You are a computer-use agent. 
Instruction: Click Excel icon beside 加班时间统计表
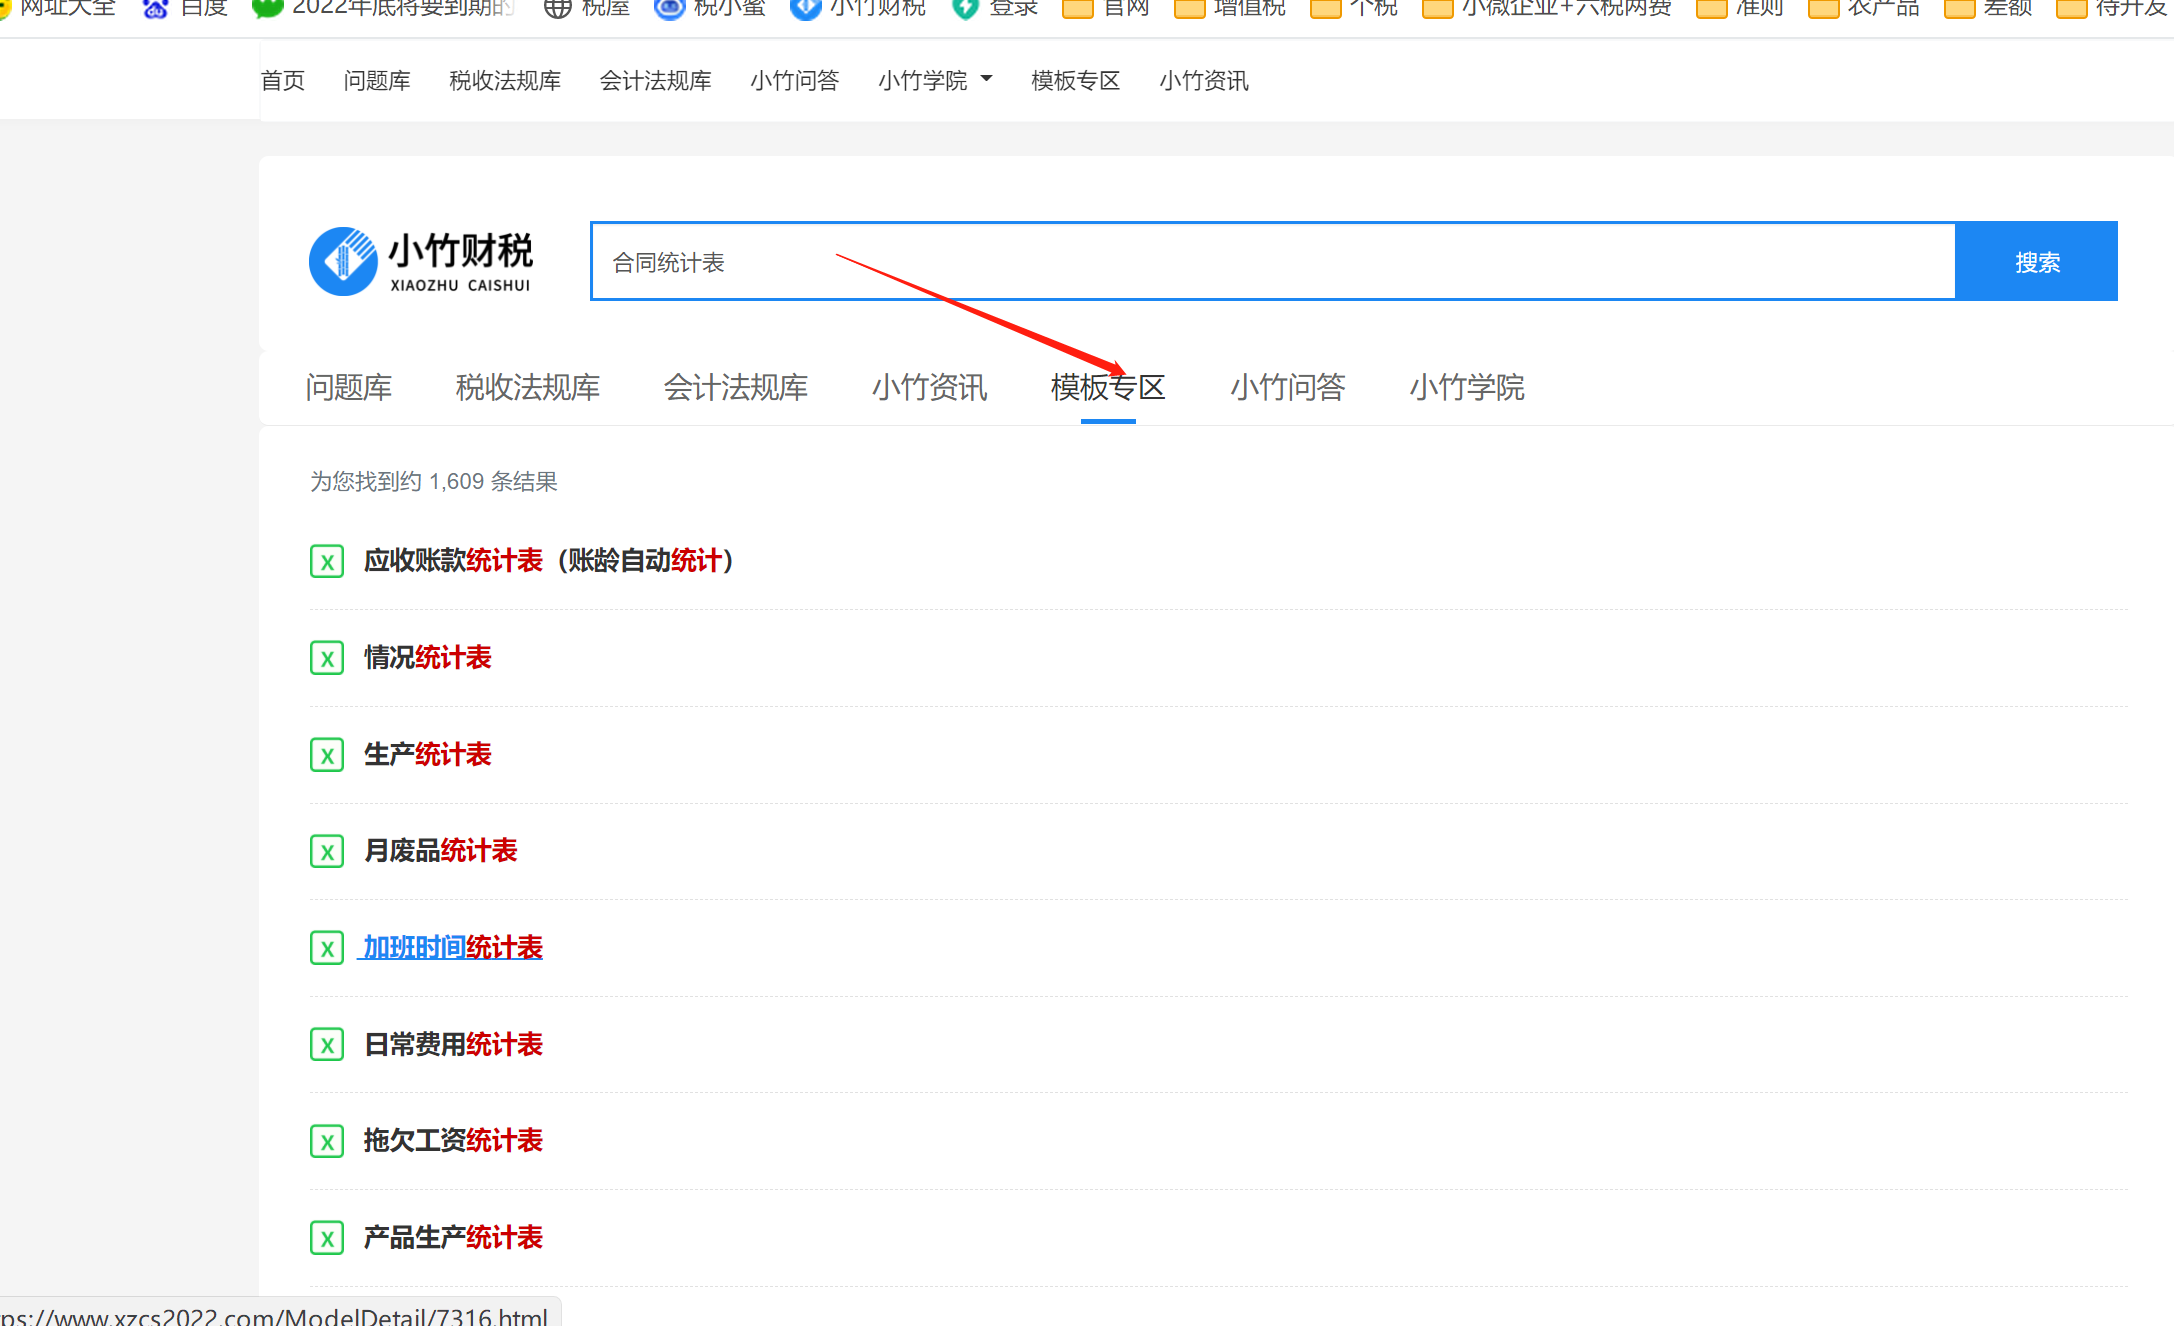327,948
